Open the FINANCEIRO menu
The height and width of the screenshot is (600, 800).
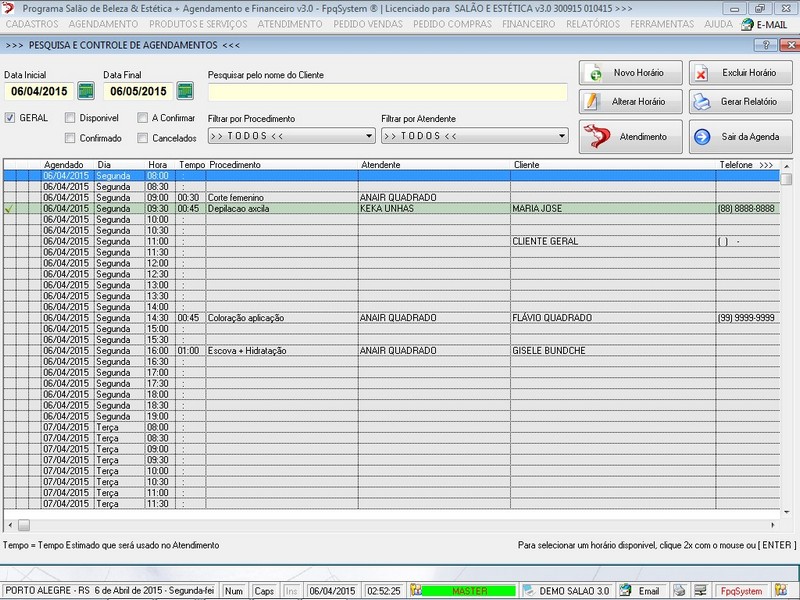[x=528, y=23]
